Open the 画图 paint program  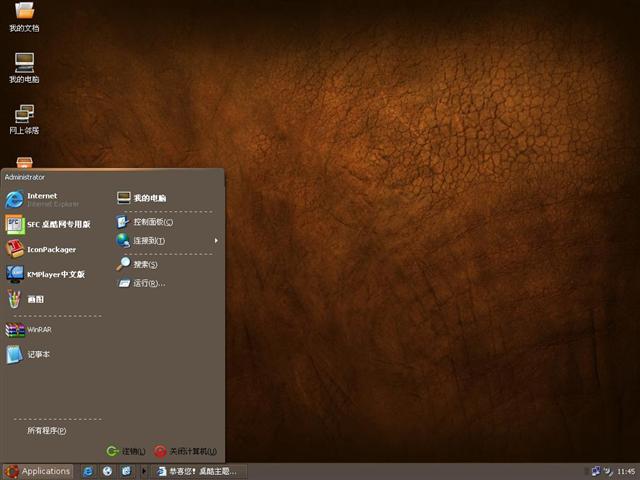point(25,299)
